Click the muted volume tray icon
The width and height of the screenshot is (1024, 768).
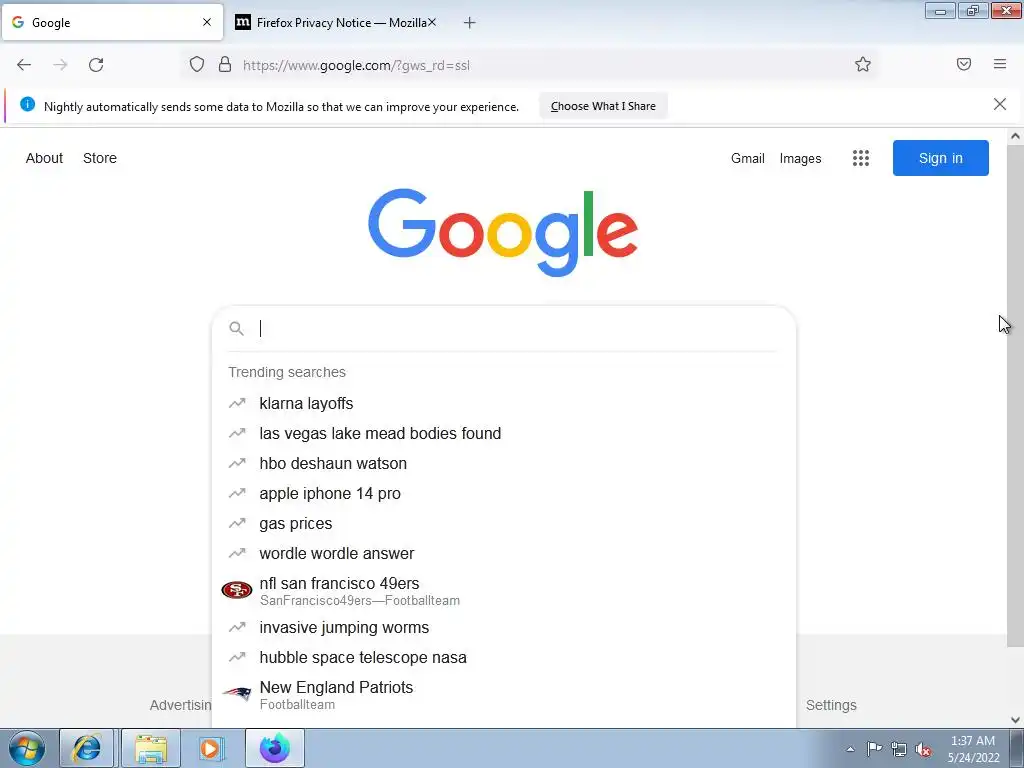coord(923,749)
